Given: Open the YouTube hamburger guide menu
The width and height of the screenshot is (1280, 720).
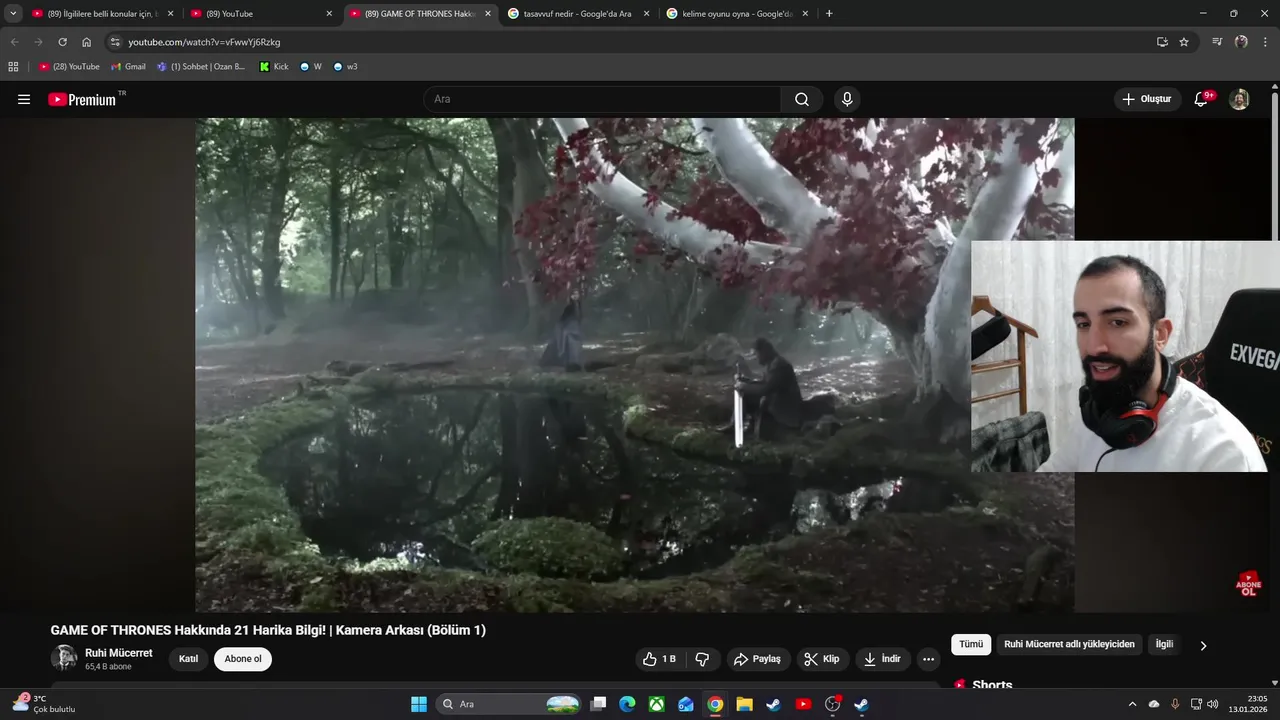Looking at the screenshot, I should pyautogui.click(x=24, y=99).
